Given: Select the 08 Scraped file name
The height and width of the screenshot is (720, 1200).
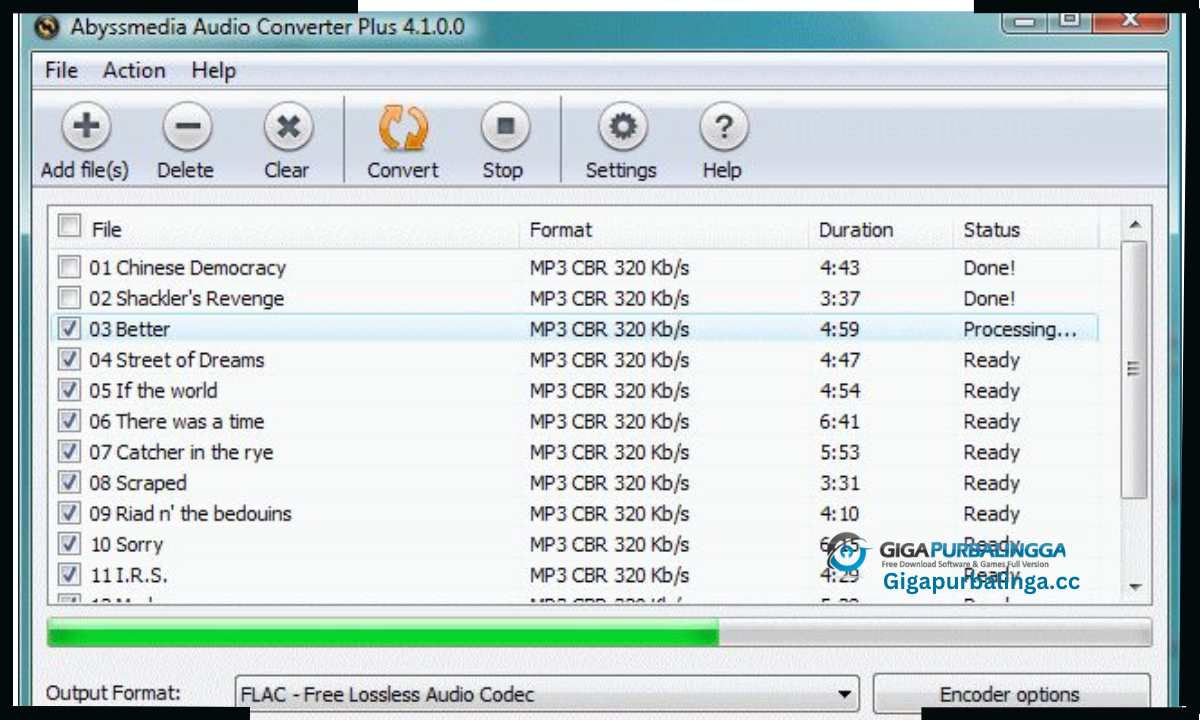Looking at the screenshot, I should click(x=137, y=483).
